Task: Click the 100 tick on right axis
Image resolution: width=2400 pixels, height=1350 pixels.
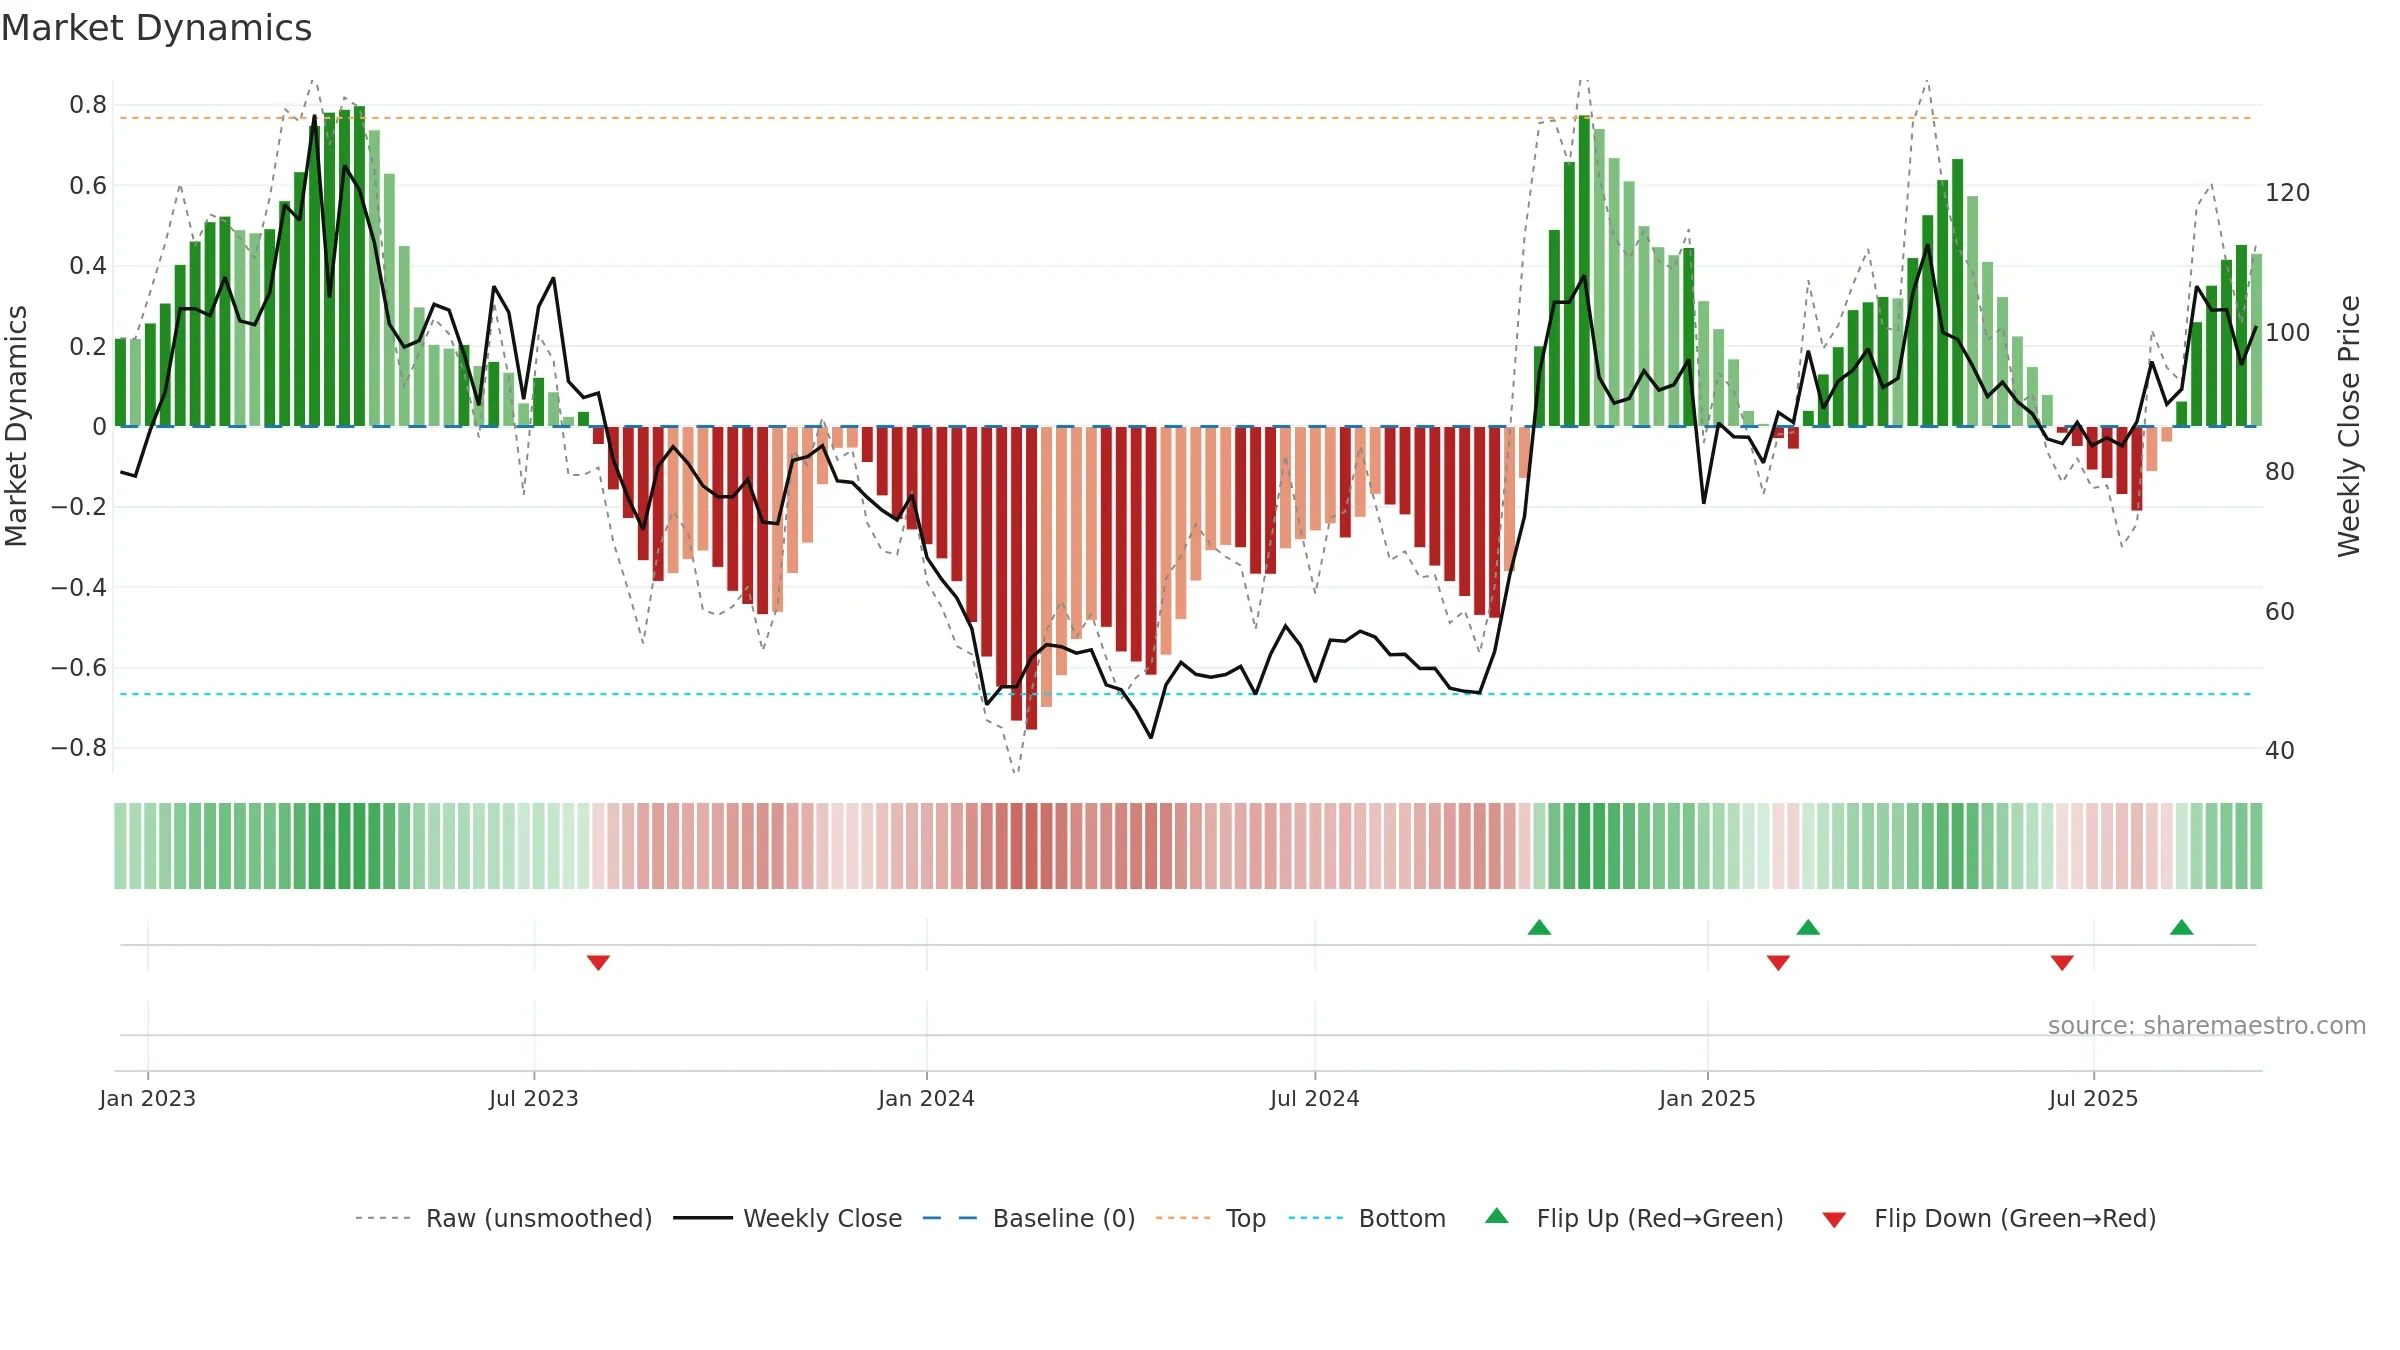Action: 2288,332
